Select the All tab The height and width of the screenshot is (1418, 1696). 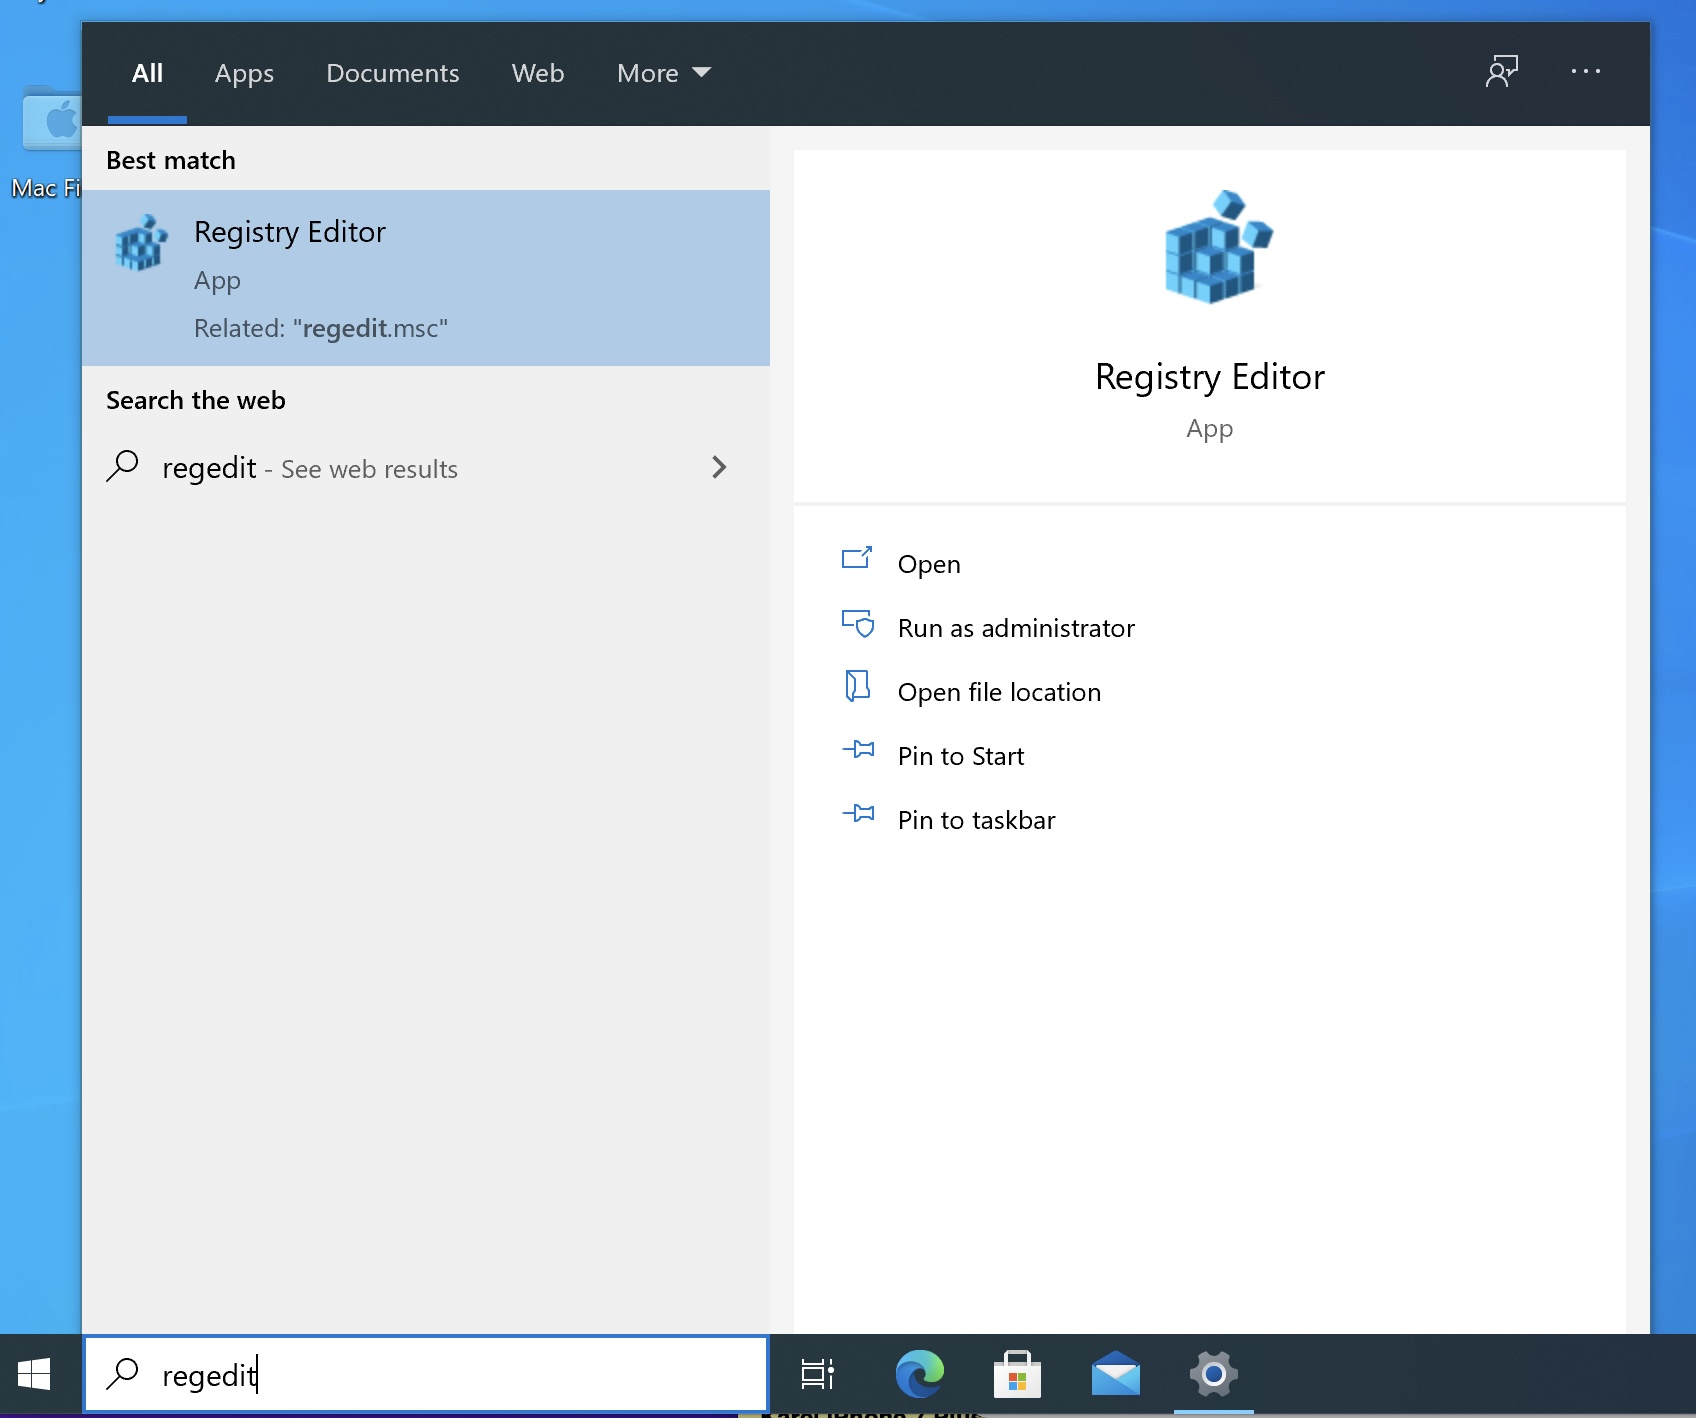[147, 73]
